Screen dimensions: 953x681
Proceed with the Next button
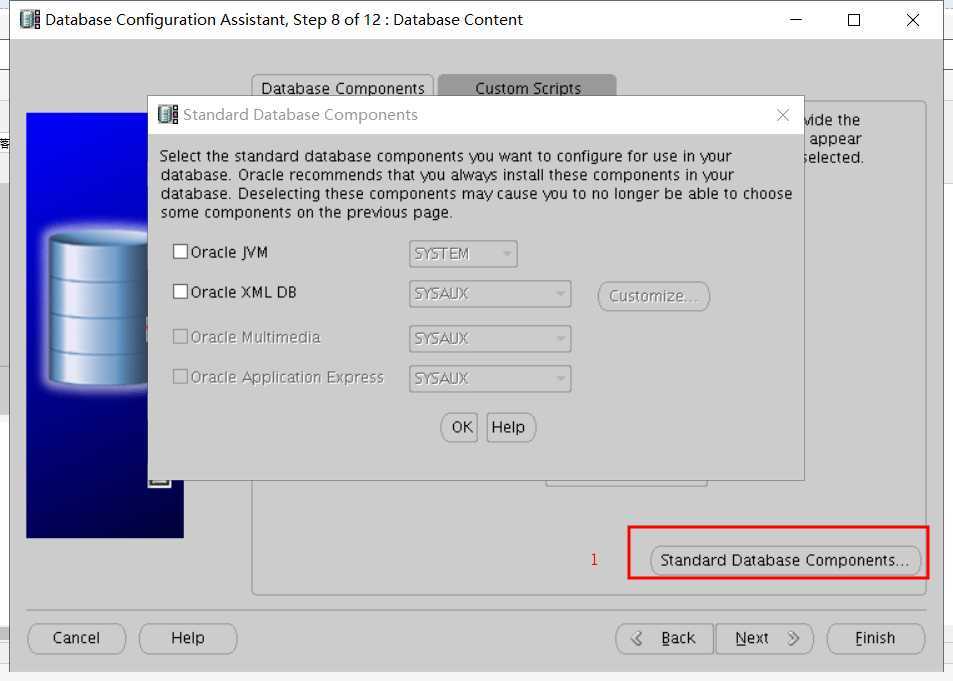765,638
